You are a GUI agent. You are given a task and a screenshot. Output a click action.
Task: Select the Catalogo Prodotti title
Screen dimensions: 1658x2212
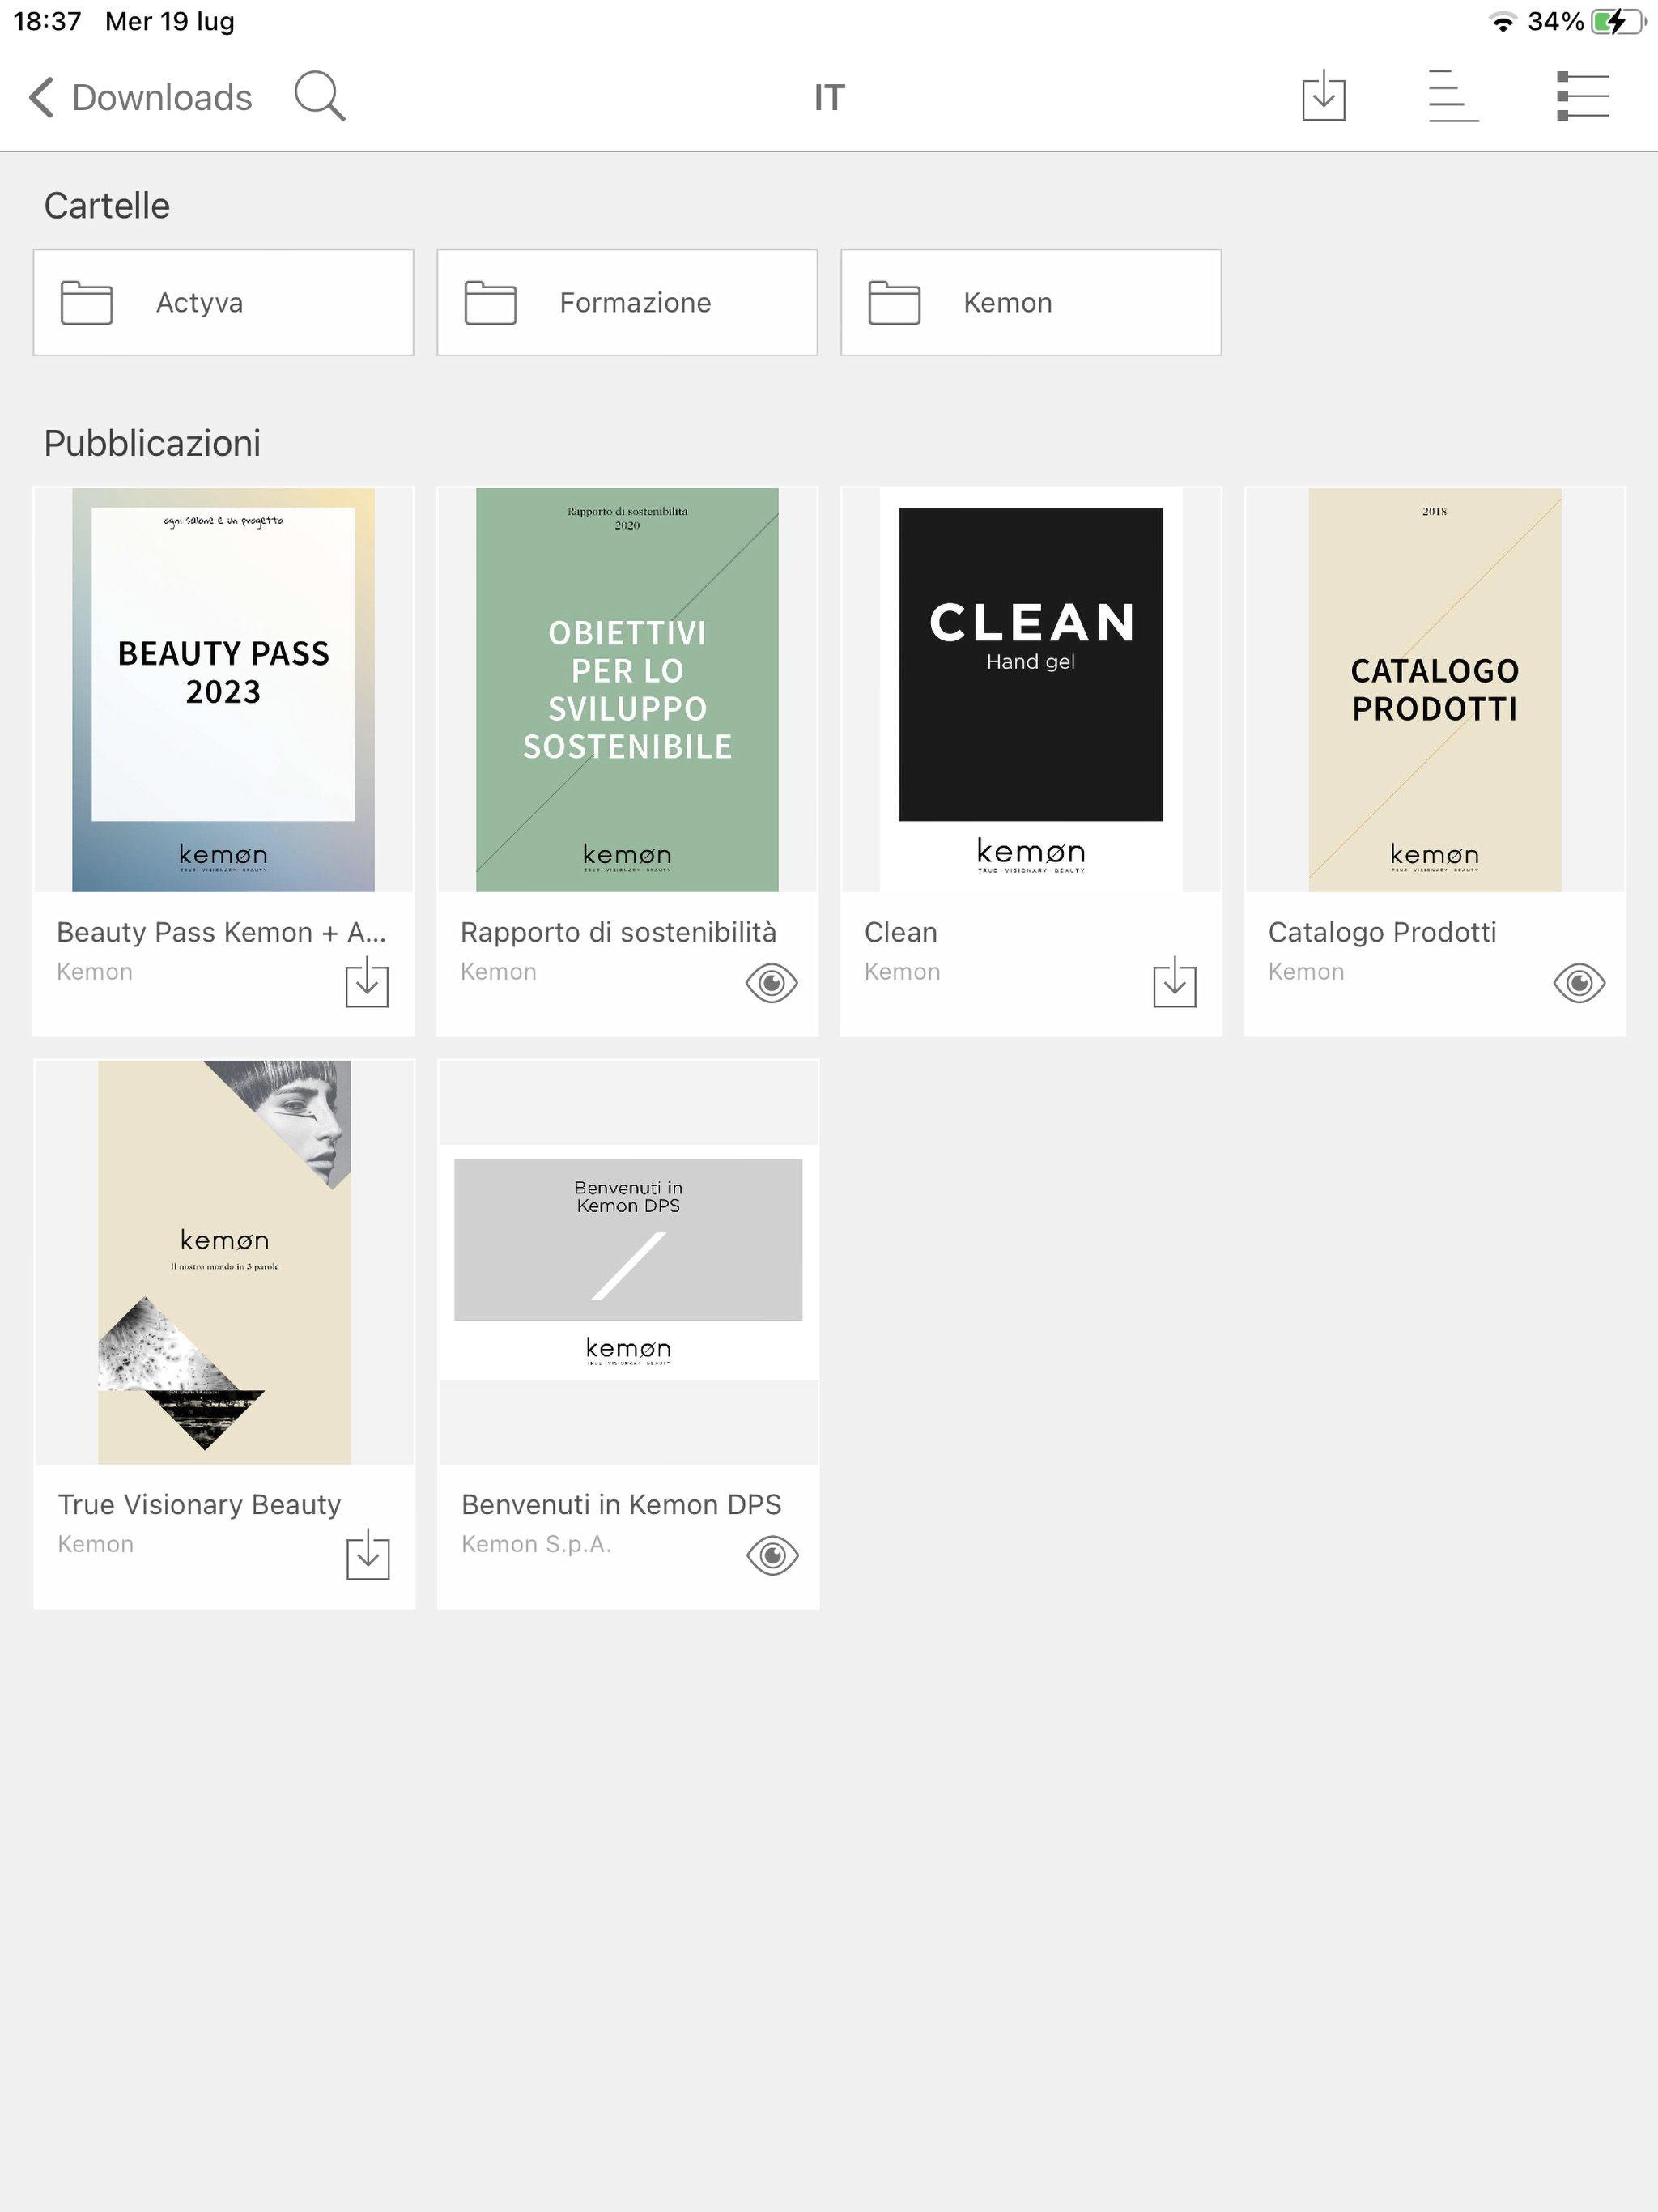[x=1382, y=932]
